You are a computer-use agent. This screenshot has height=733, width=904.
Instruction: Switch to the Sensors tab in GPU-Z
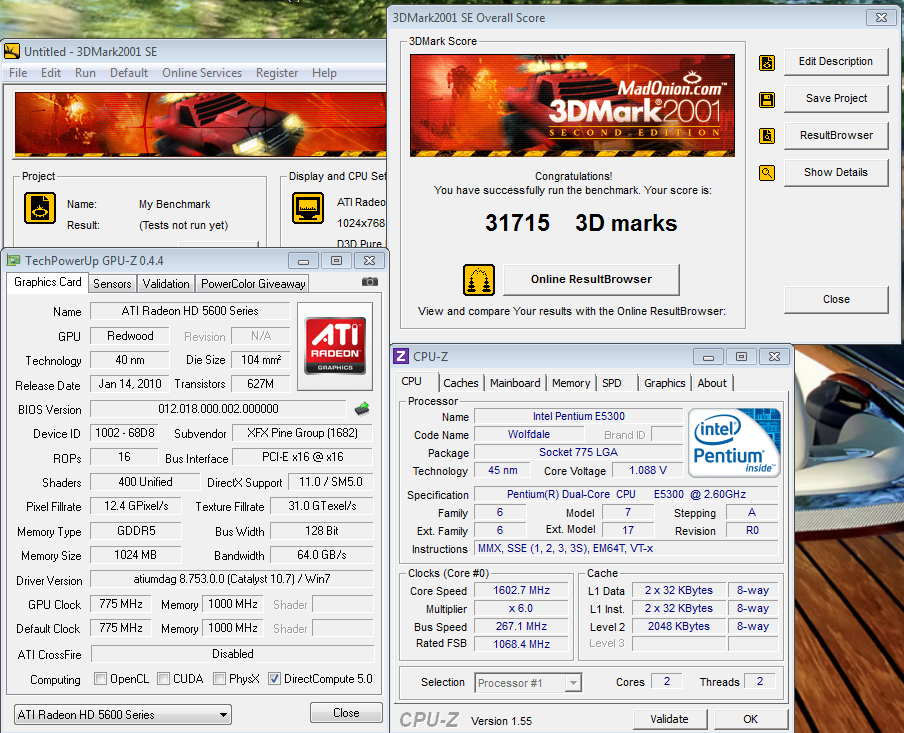coord(112,284)
